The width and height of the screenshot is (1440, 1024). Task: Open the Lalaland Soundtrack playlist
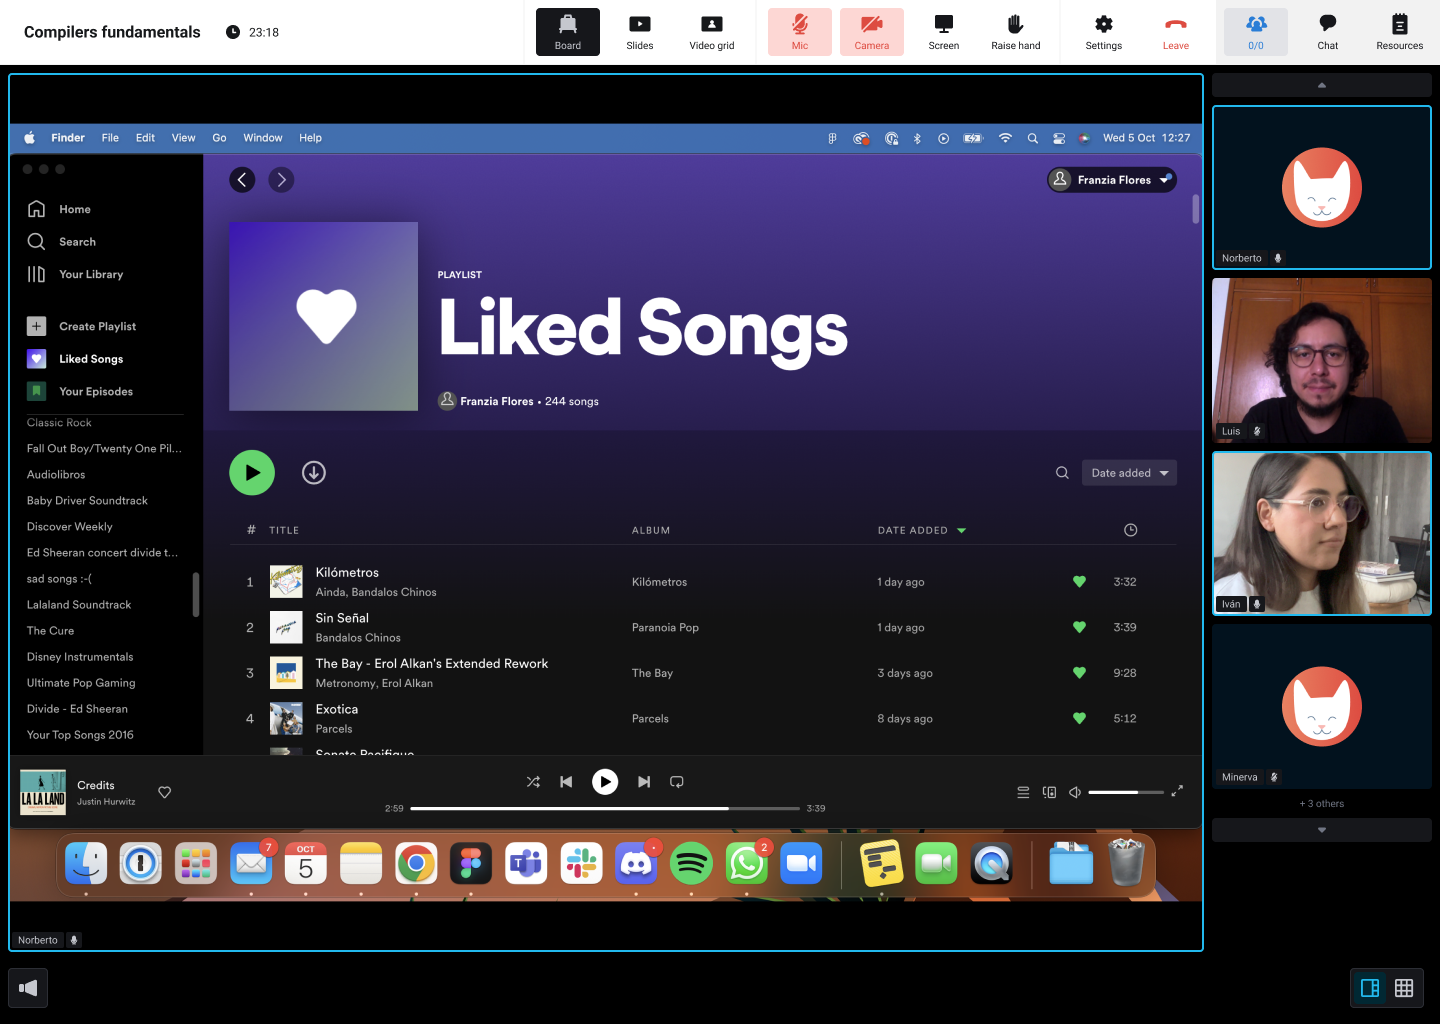79,605
